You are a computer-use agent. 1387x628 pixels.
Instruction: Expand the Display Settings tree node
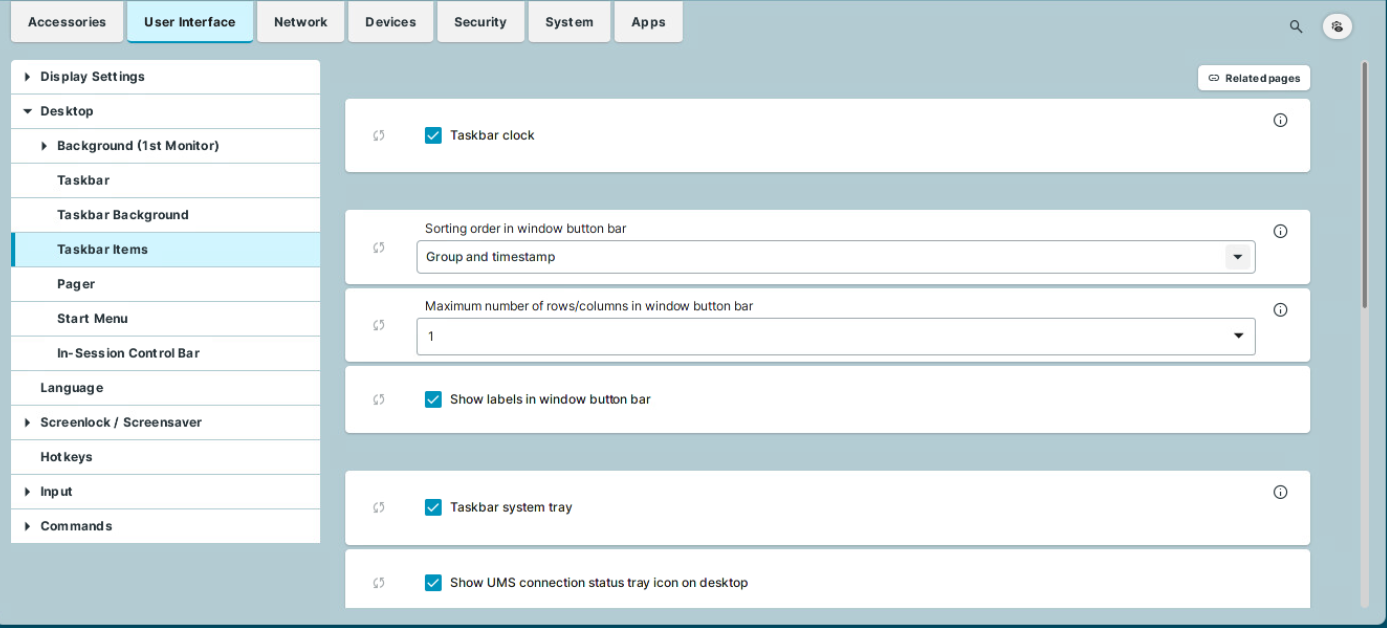pyautogui.click(x=27, y=77)
